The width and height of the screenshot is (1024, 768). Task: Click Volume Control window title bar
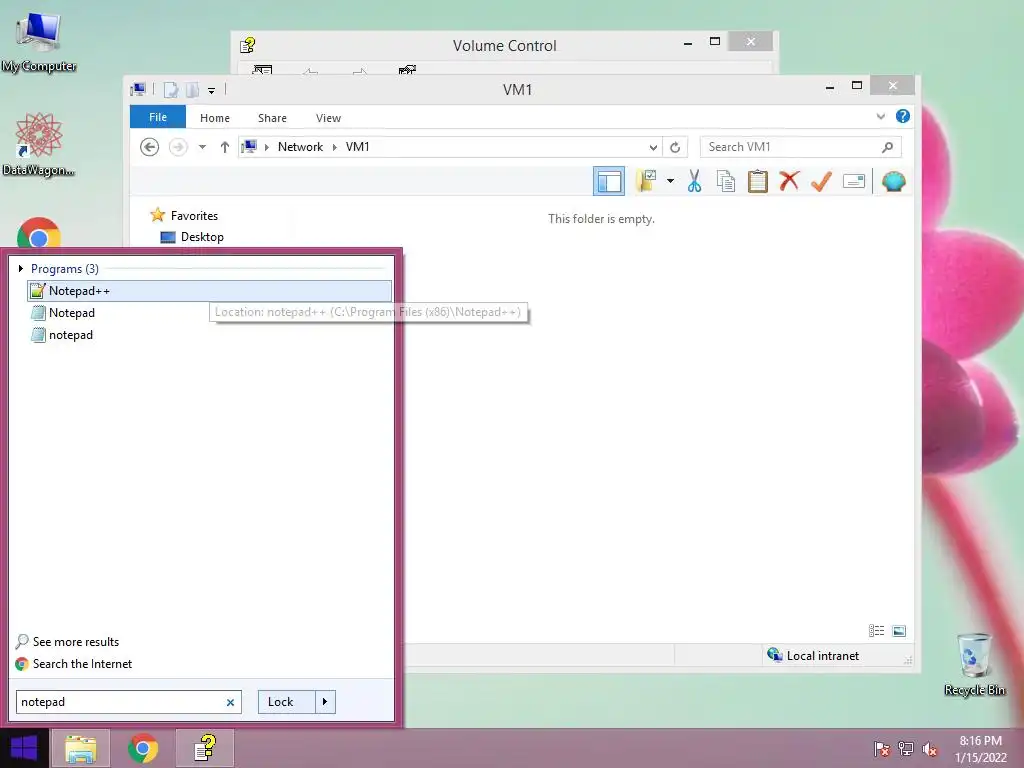click(x=504, y=46)
